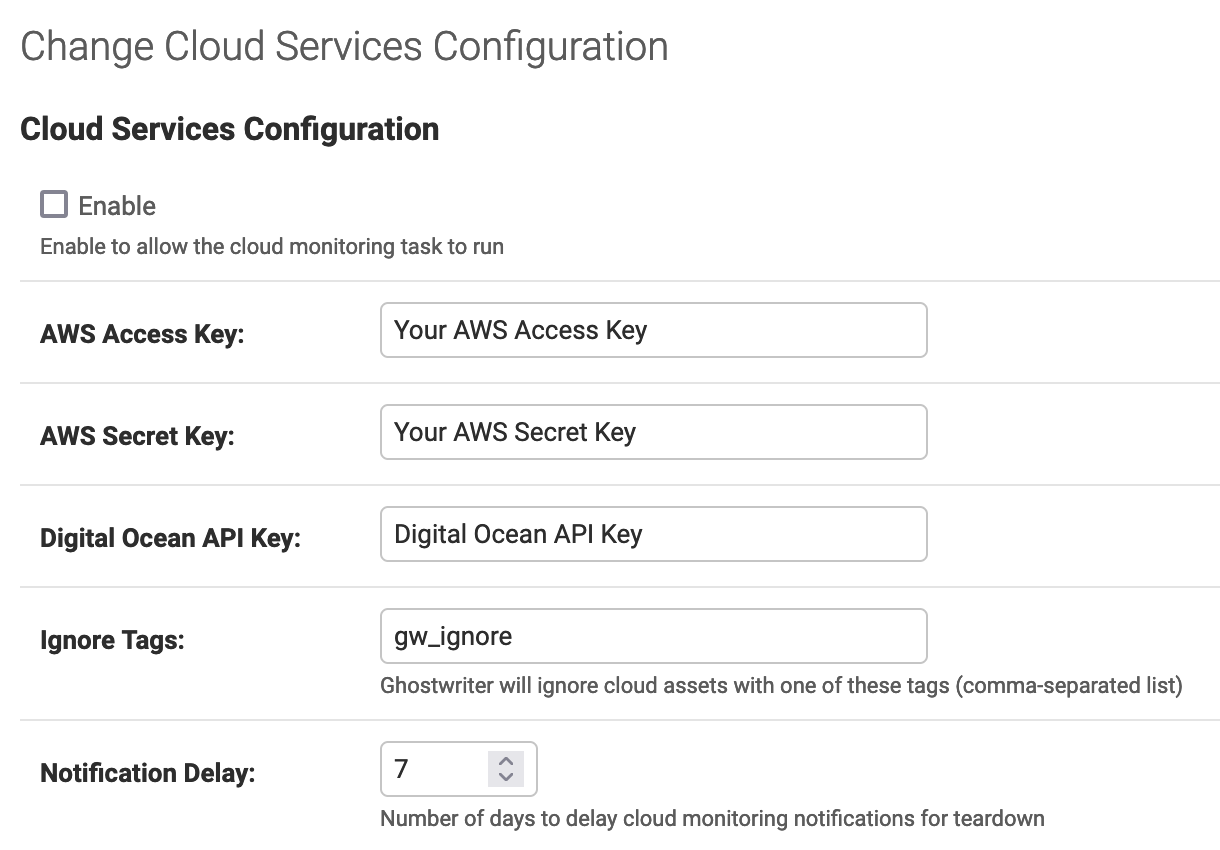
Task: Click the teardown notification delay description text
Action: pos(712,819)
